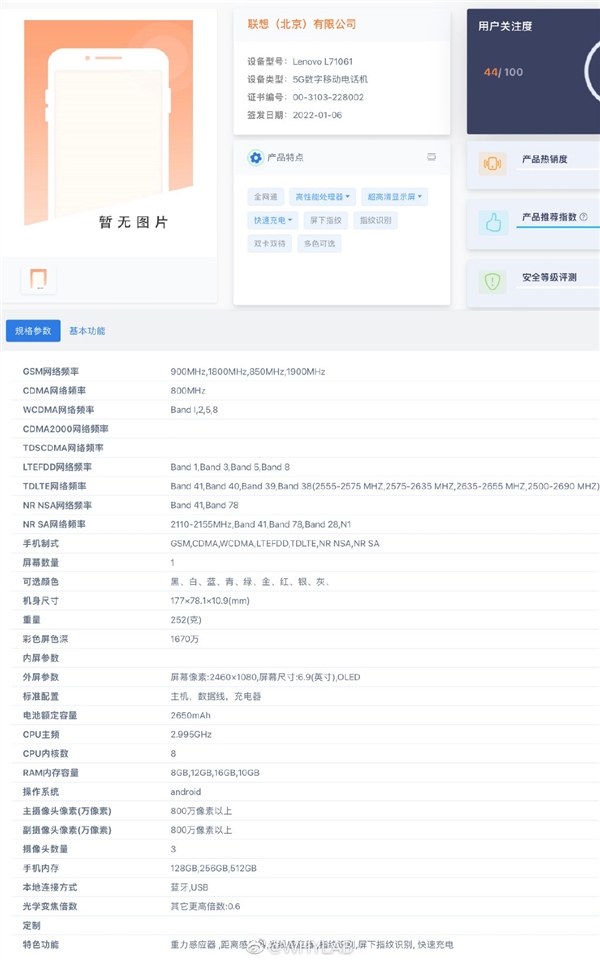Click the large placeholder phone image
This screenshot has width=600, height=960.
[x=108, y=122]
